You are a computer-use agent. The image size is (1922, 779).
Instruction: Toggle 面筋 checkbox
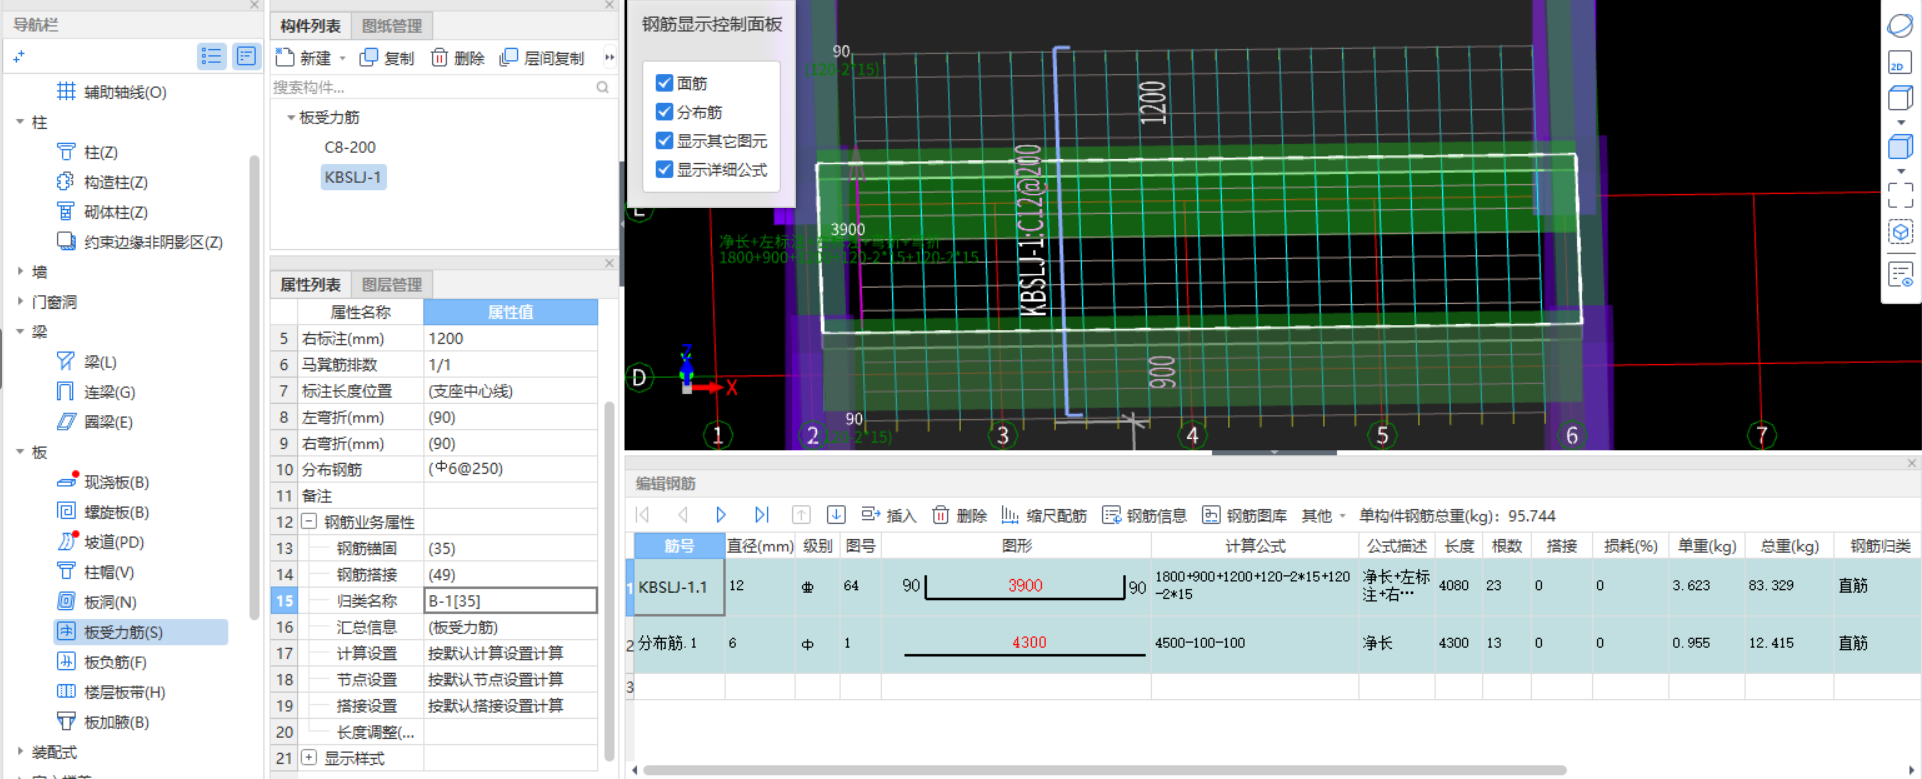(664, 83)
